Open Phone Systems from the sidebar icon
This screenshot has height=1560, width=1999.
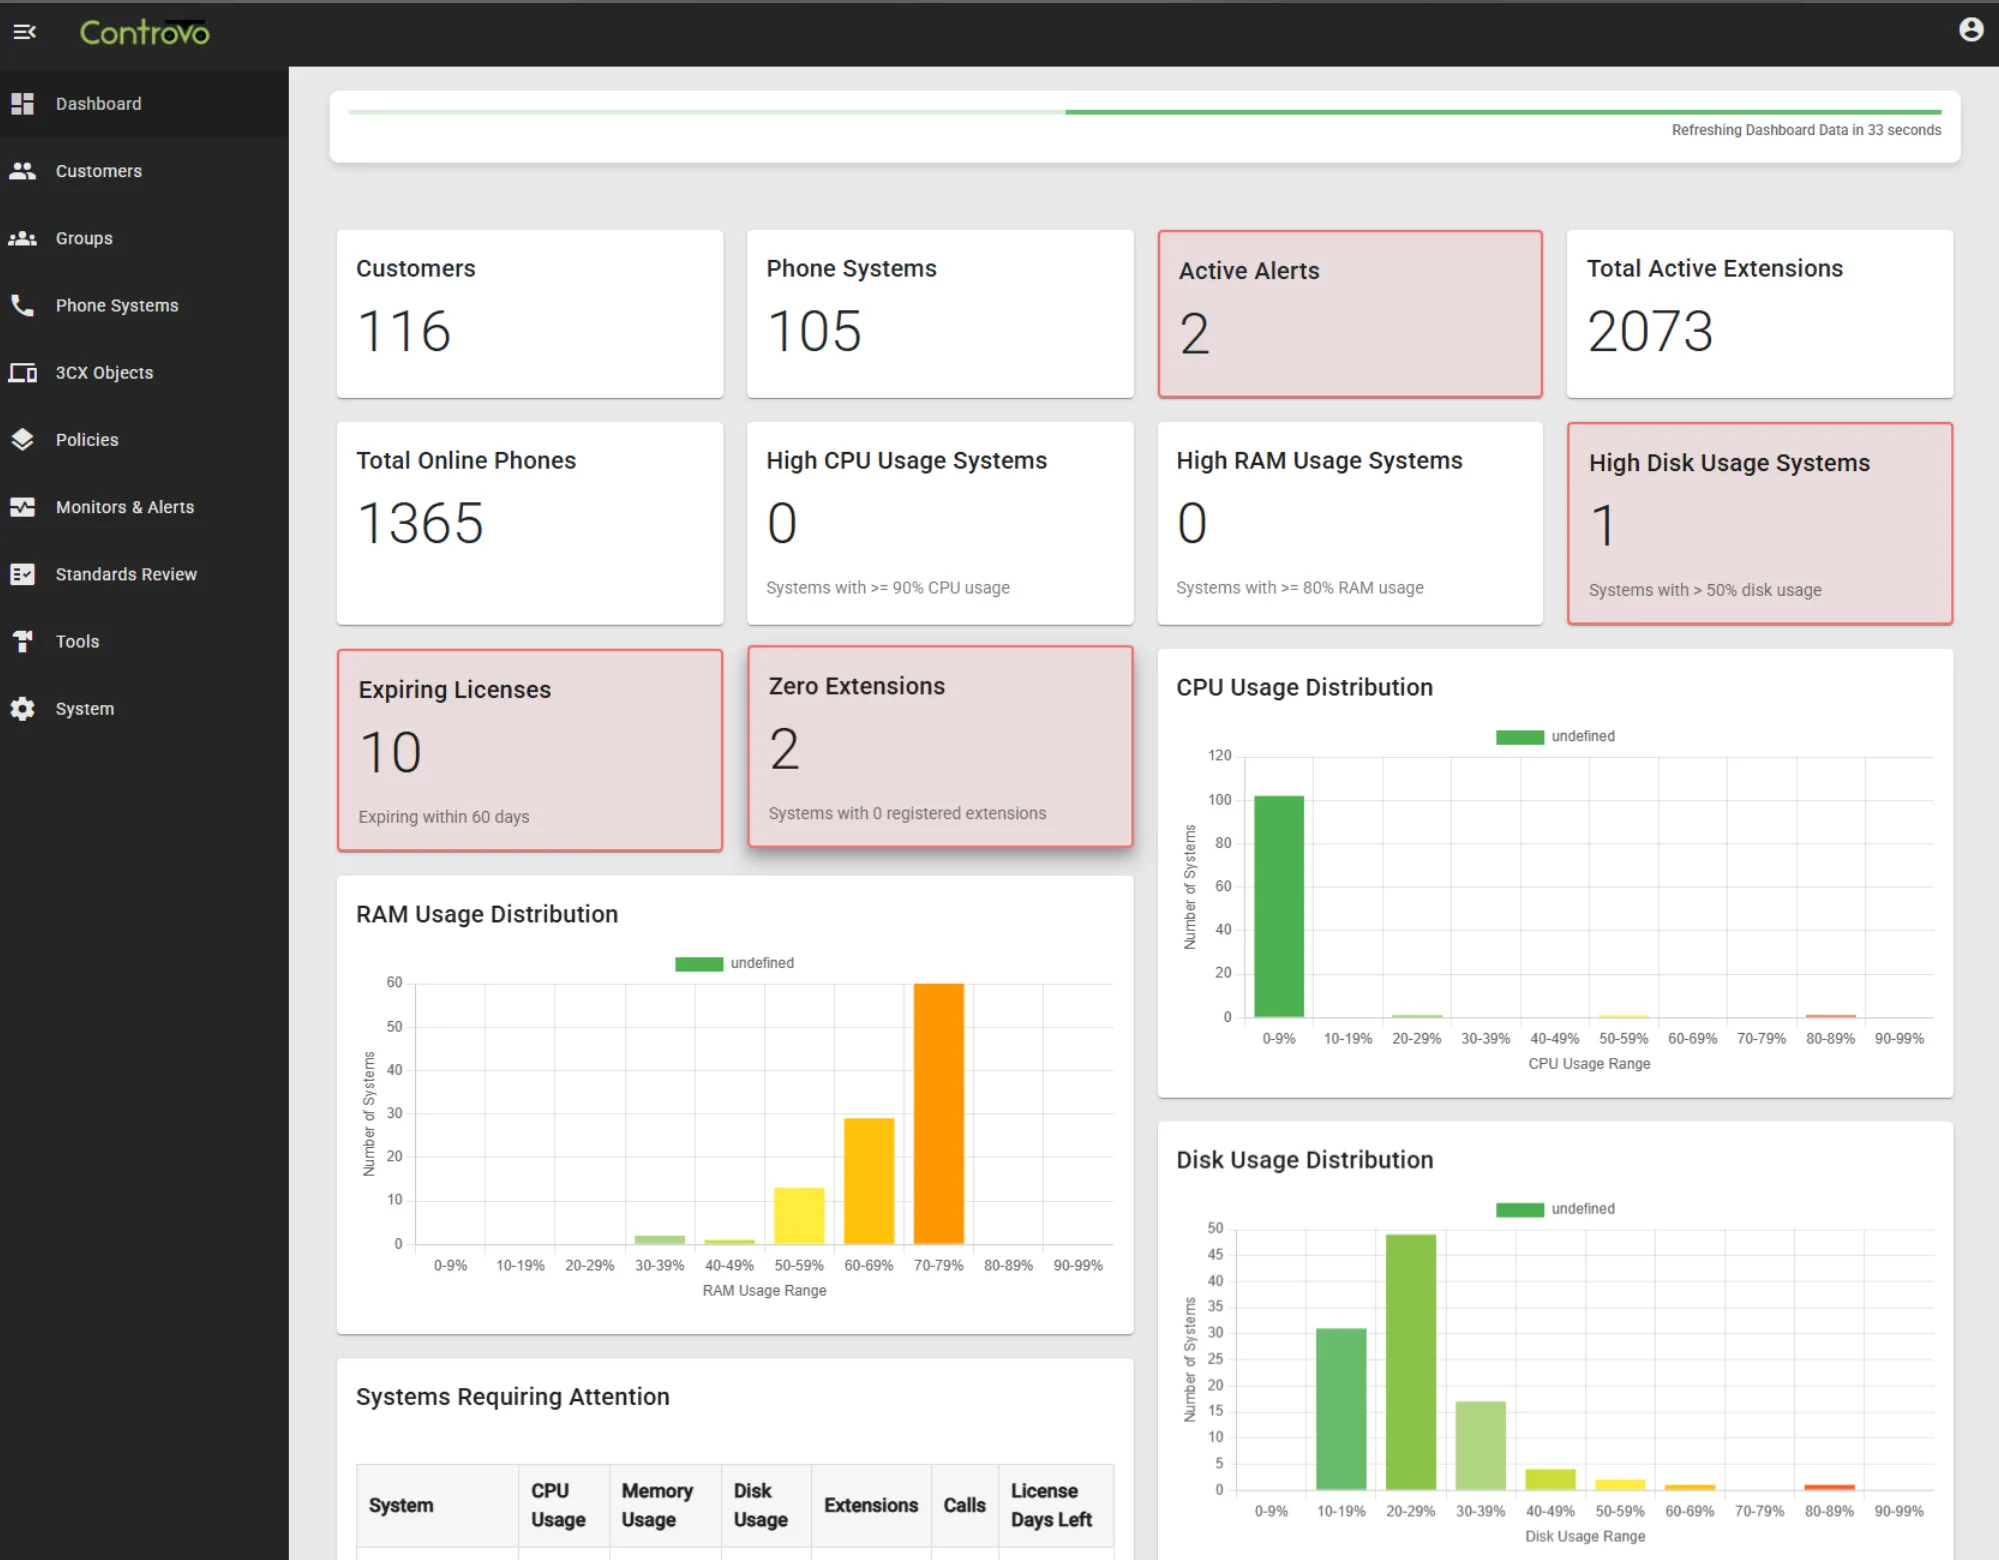point(23,305)
